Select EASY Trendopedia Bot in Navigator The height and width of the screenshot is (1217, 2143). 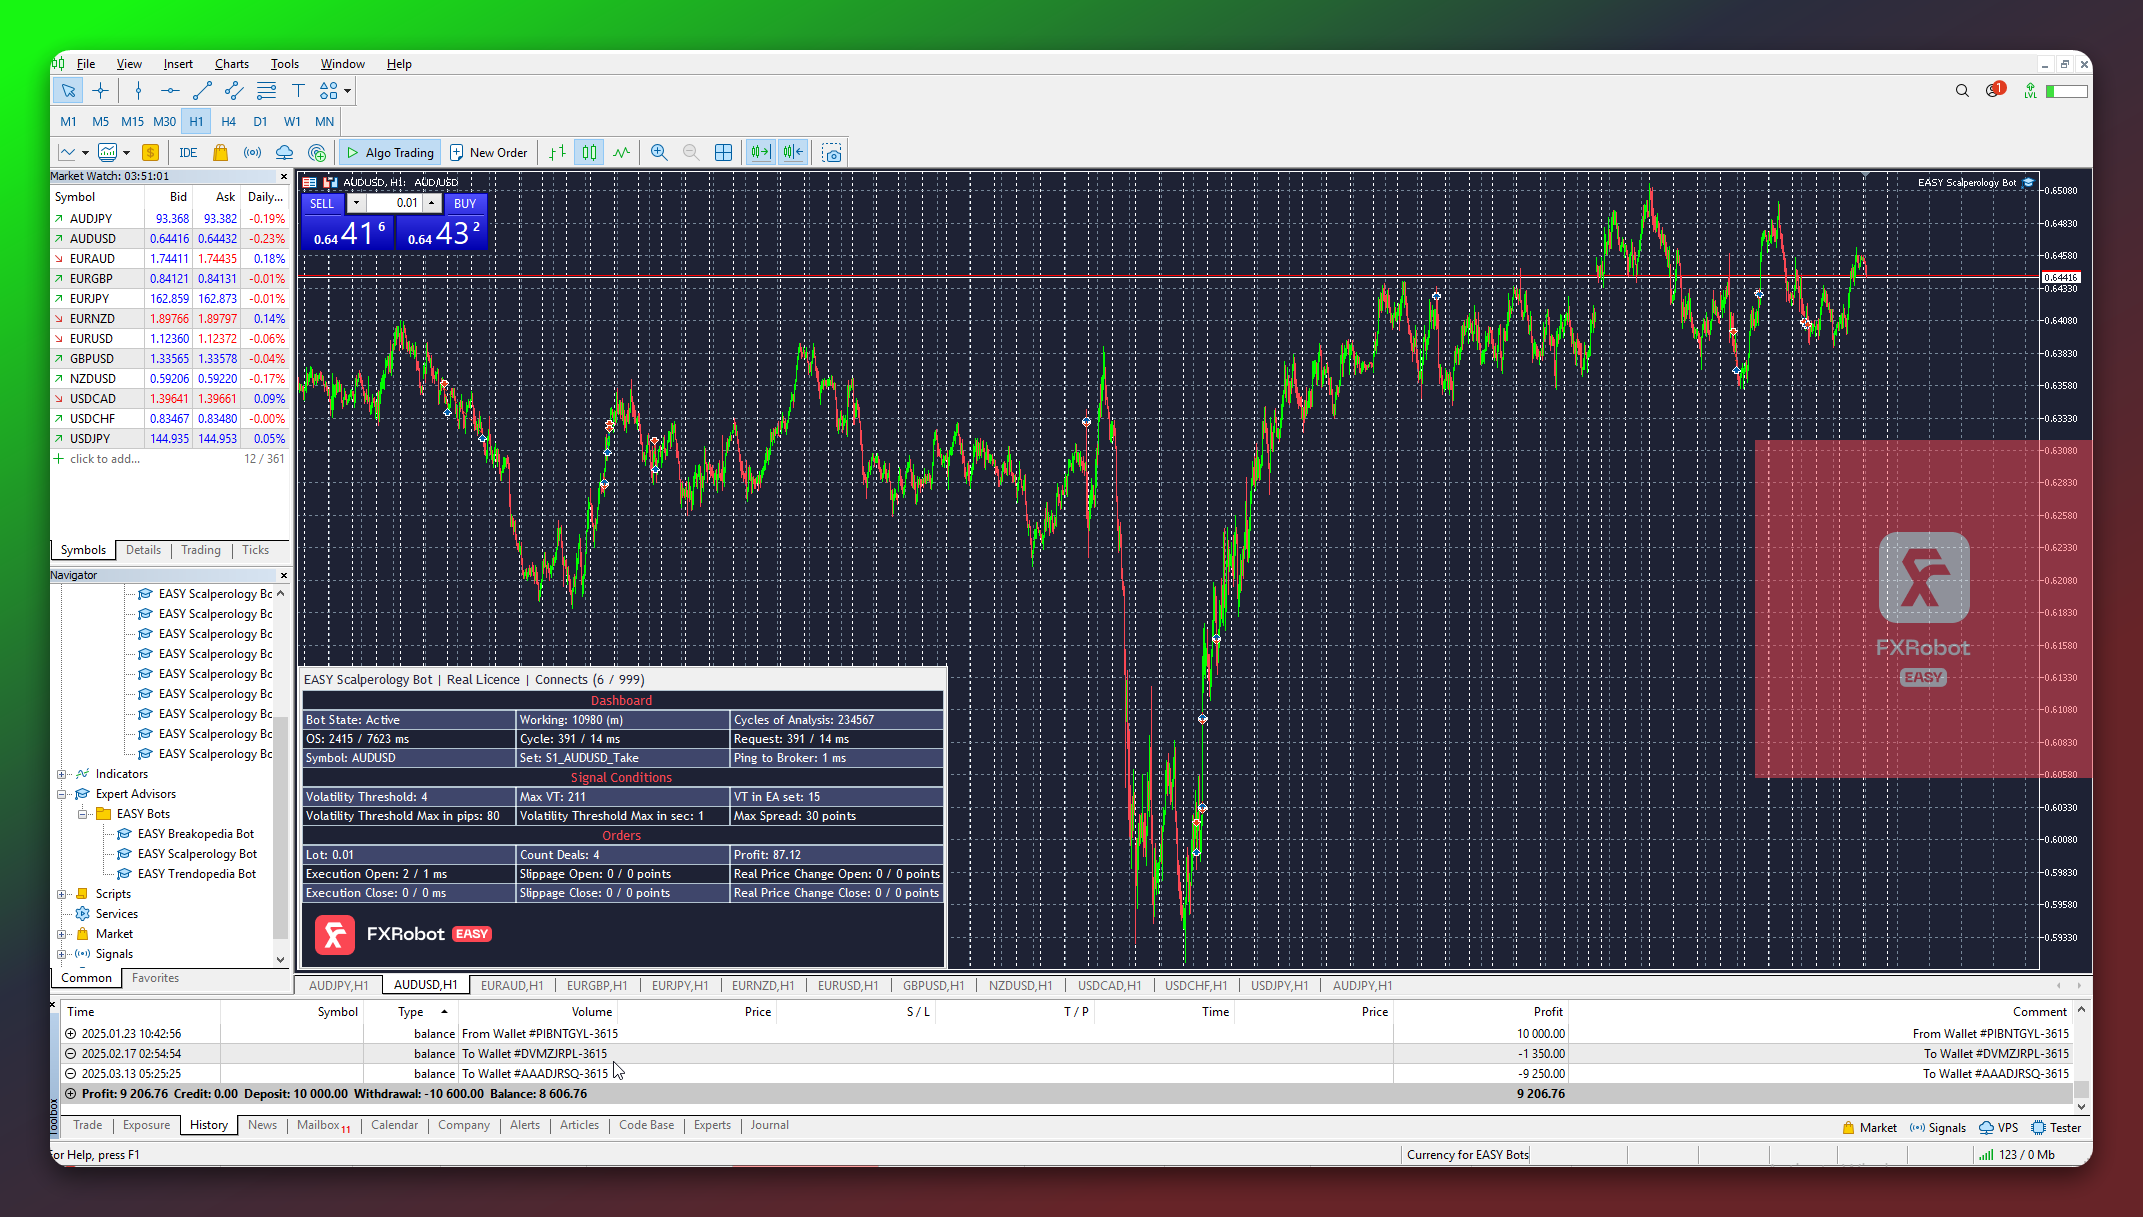point(196,874)
